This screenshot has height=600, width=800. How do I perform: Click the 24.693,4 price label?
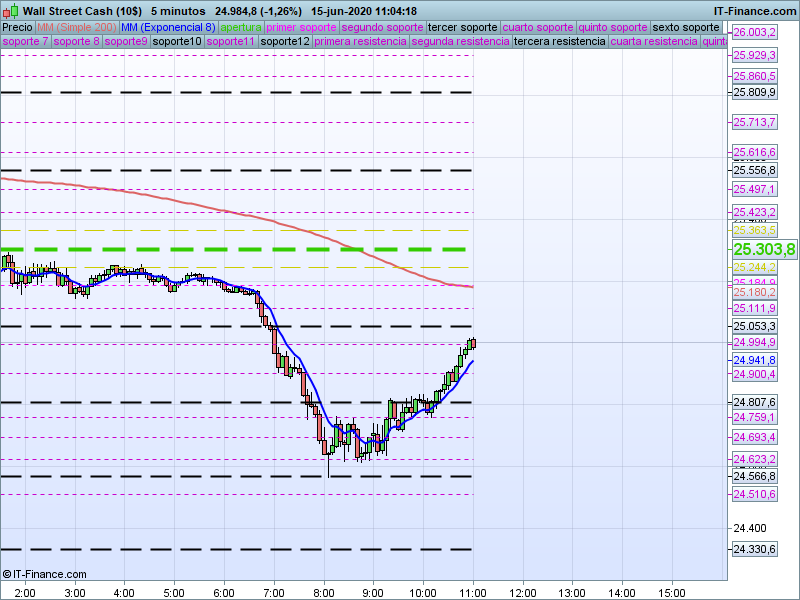(x=755, y=437)
